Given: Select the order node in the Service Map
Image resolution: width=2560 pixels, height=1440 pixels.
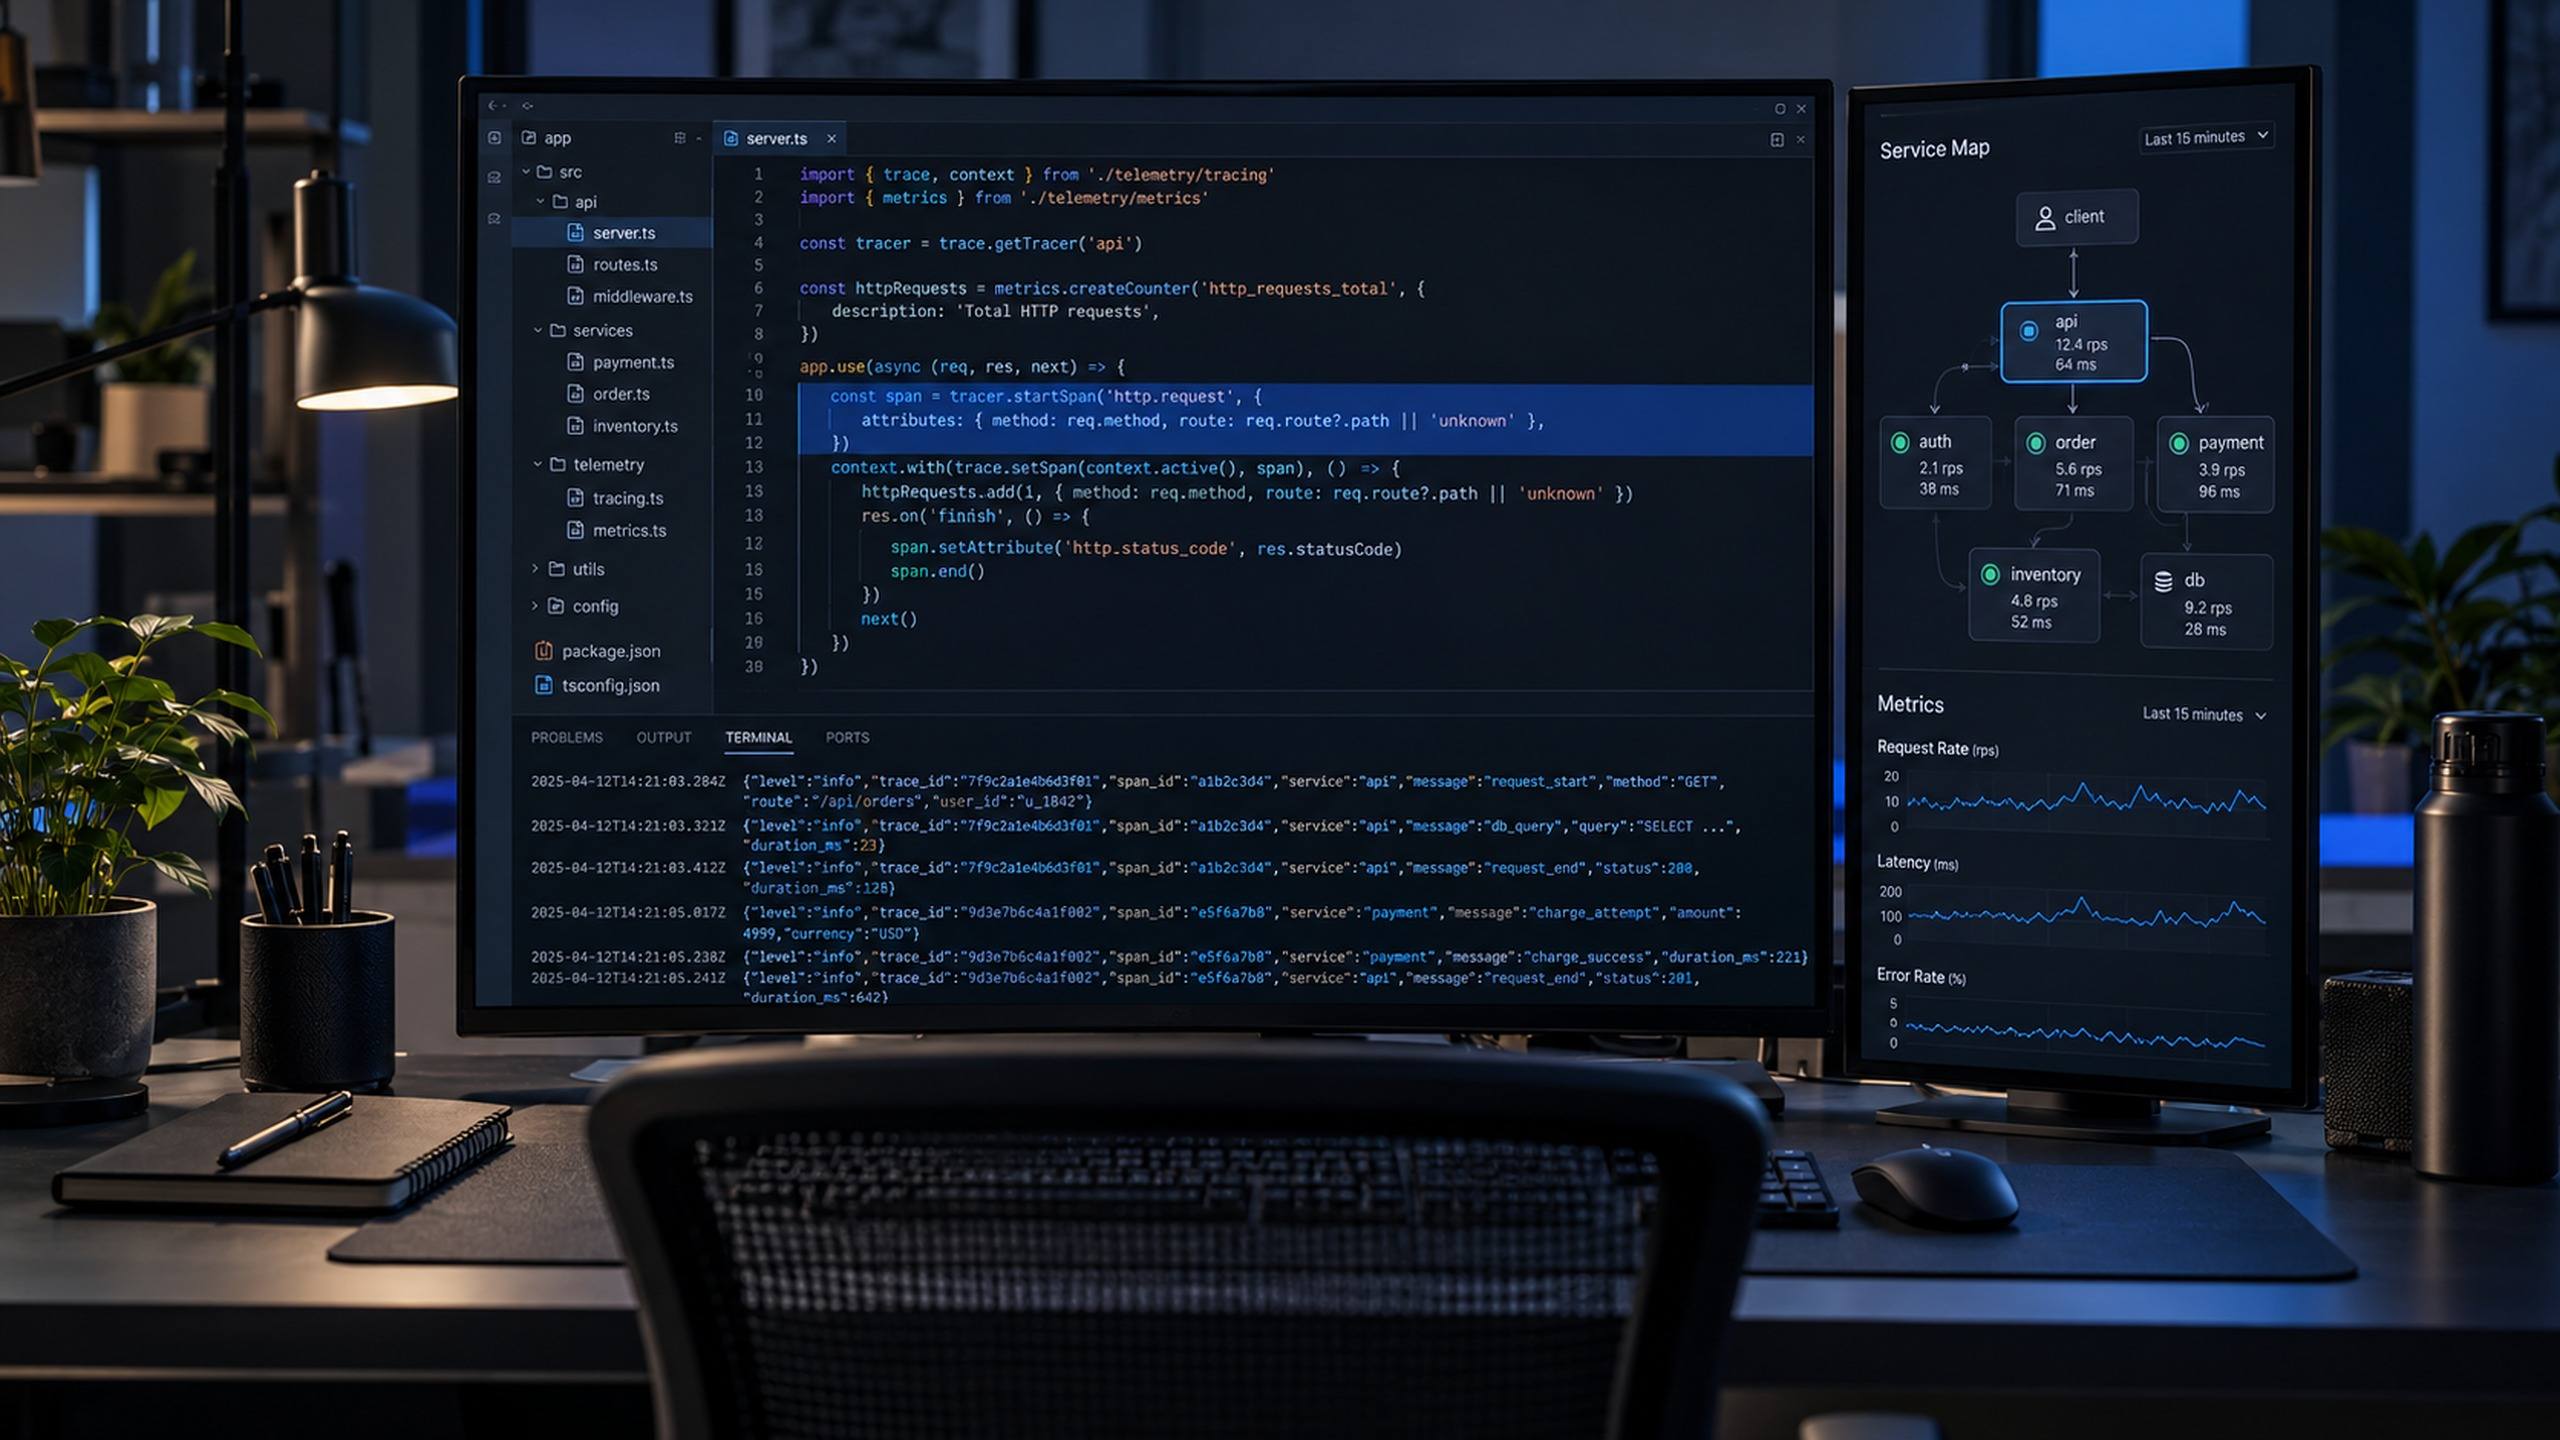Looking at the screenshot, I should point(2074,464).
